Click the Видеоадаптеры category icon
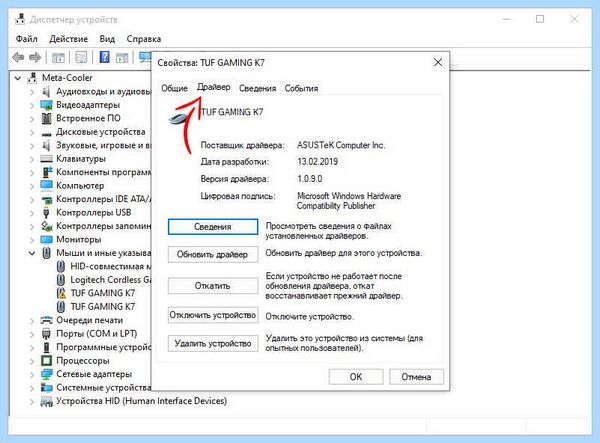This screenshot has width=600, height=443. [x=46, y=105]
